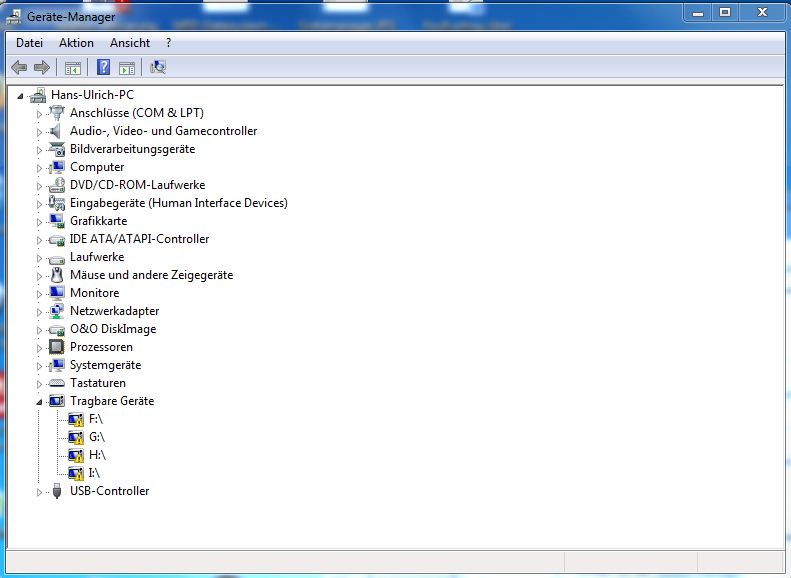Click the Back arrow toolbar icon
Screen dimensions: 791x578
pyautogui.click(x=19, y=67)
